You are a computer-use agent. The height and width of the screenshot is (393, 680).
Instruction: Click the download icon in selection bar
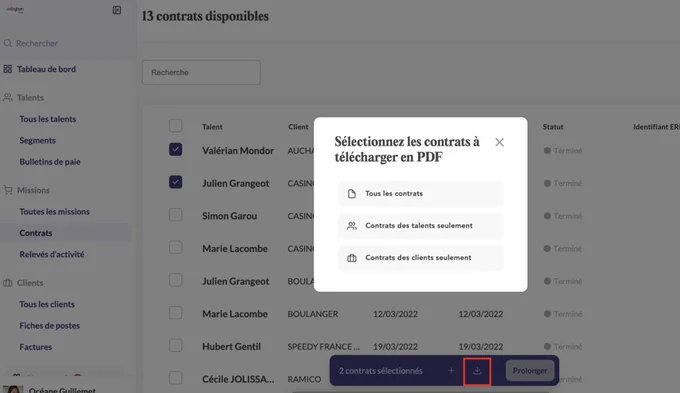pyautogui.click(x=477, y=371)
